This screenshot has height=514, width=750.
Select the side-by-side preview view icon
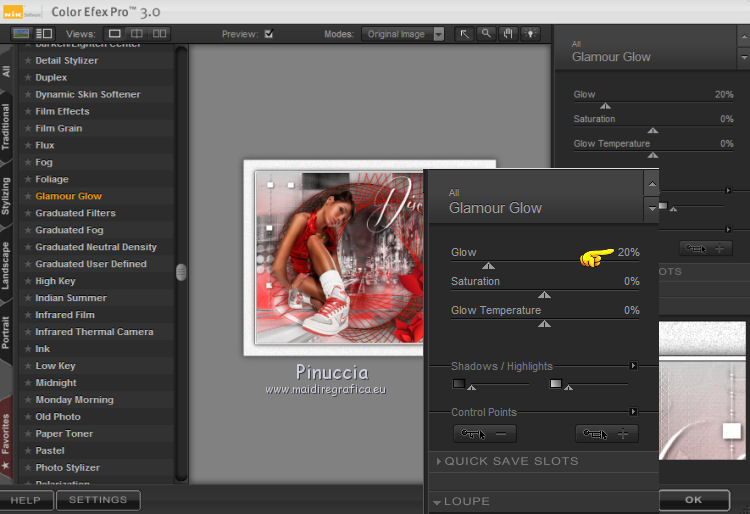point(159,33)
